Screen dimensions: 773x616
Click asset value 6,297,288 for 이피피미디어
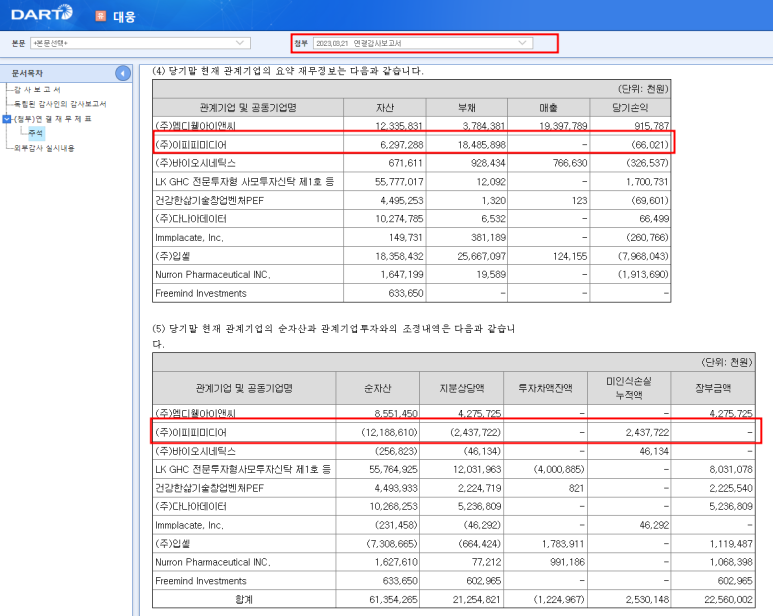(401, 145)
